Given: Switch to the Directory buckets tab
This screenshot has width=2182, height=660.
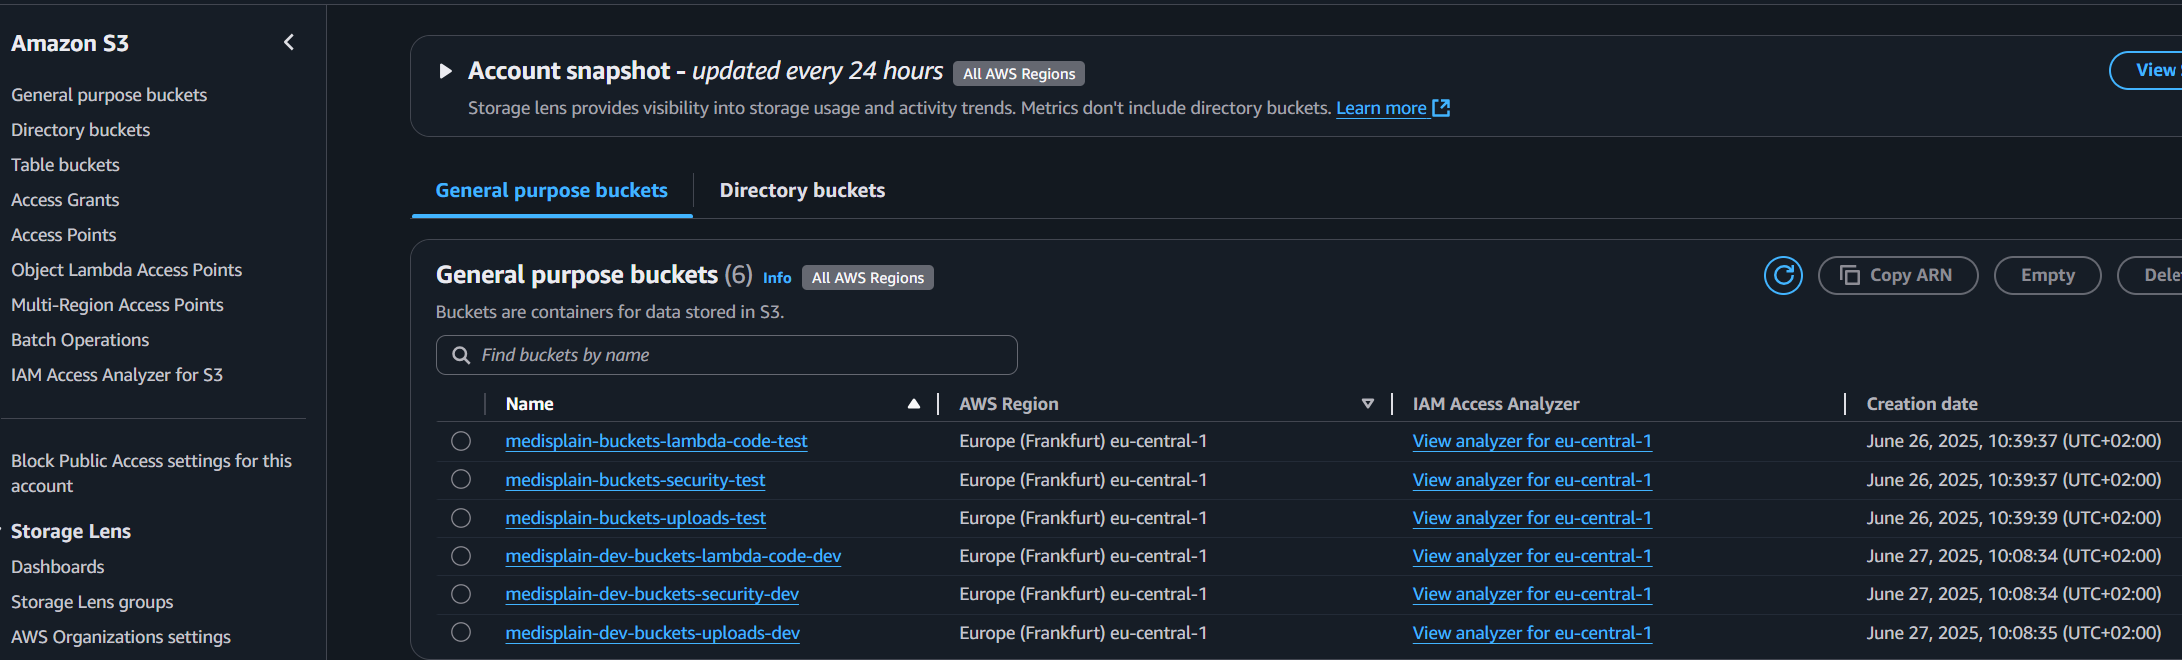Looking at the screenshot, I should click(x=802, y=190).
